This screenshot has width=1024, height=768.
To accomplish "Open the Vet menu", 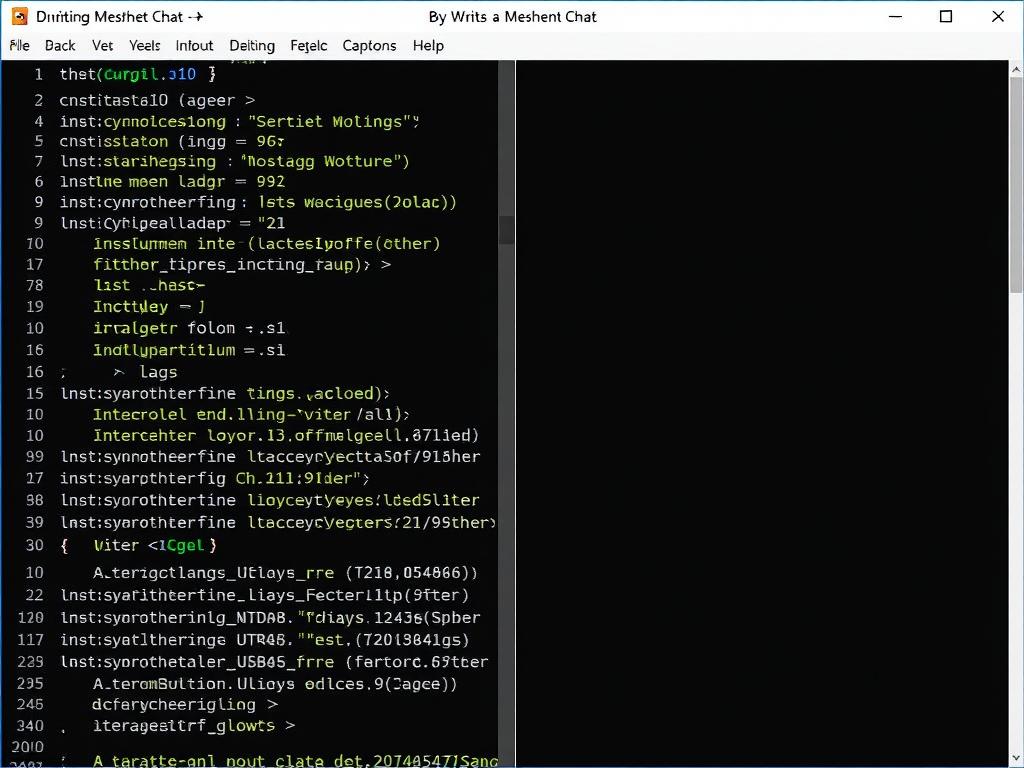I will [103, 46].
